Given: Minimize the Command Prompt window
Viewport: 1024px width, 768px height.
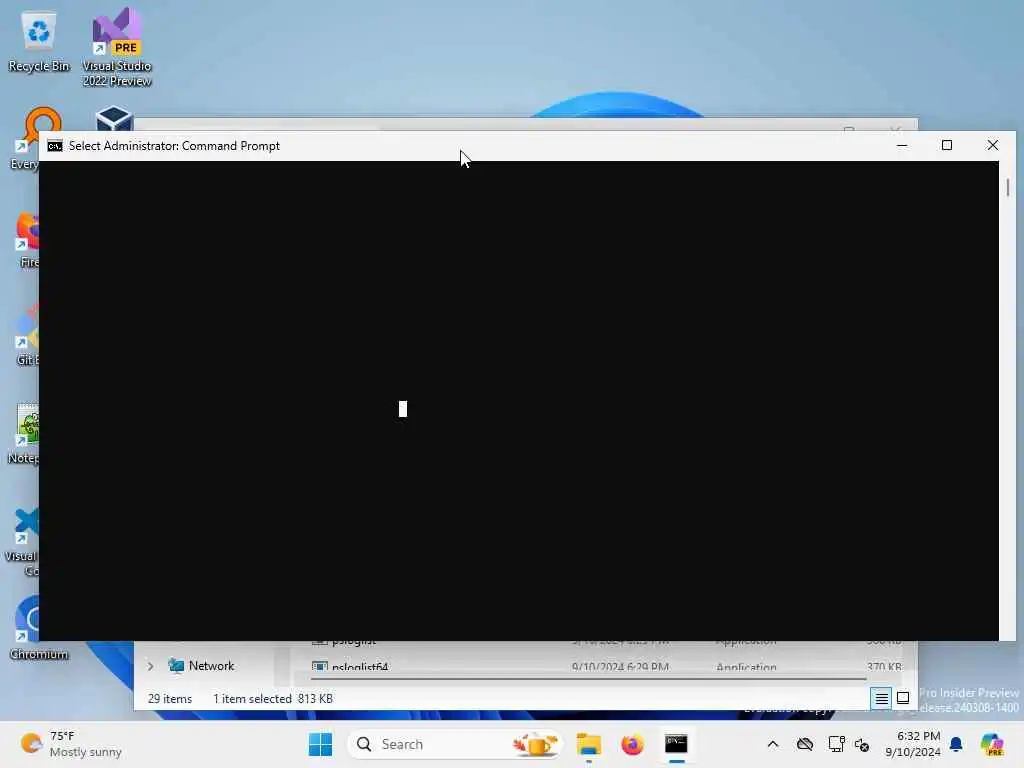Looking at the screenshot, I should pos(902,145).
